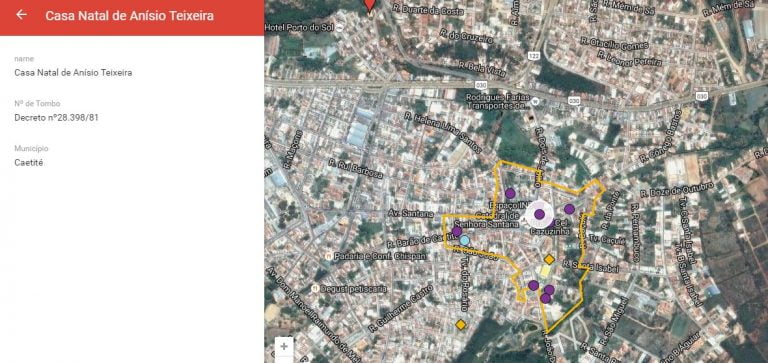This screenshot has height=363, width=768.
Task: Open the orange diamond marker near R. Guilherme Castro
Action: 460,324
